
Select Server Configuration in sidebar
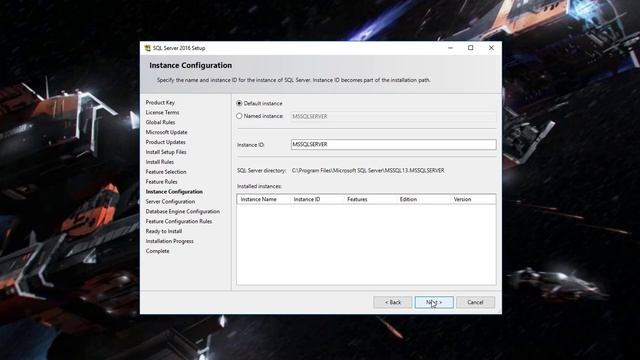pos(170,202)
